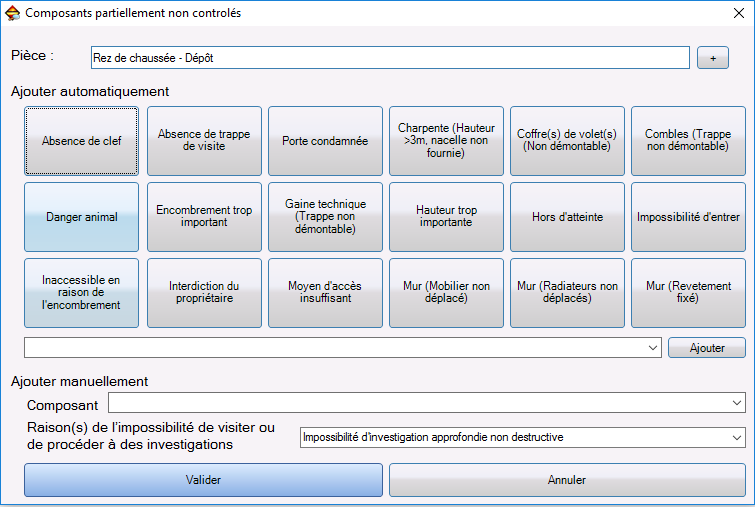Cancel with the Annuler button
Image resolution: width=755 pixels, height=507 pixels.
coord(567,480)
